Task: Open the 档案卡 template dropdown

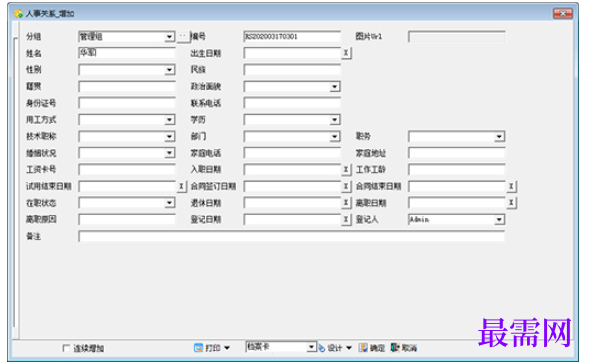Action: coord(311,347)
